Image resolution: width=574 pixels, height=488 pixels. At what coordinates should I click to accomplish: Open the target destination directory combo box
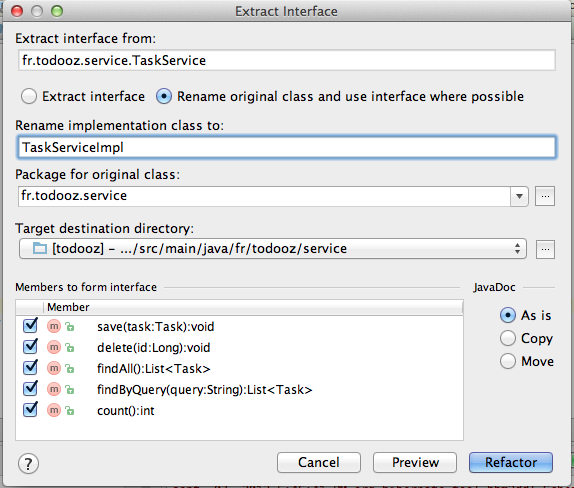coord(273,249)
